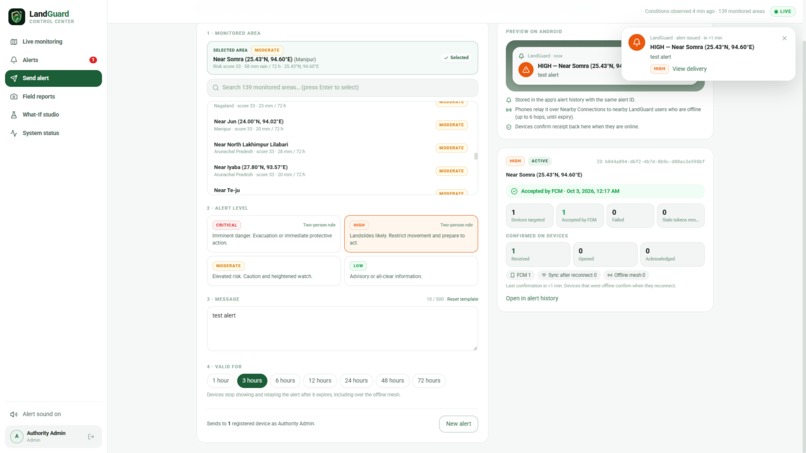Screen dimensions: 806x453
Task: Click Reset template link
Action: coord(462,299)
